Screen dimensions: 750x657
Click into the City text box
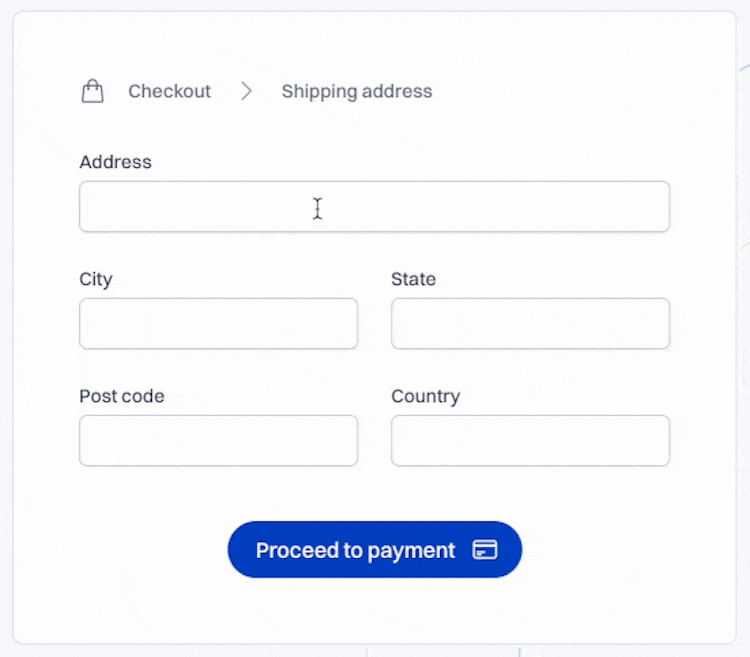click(218, 324)
